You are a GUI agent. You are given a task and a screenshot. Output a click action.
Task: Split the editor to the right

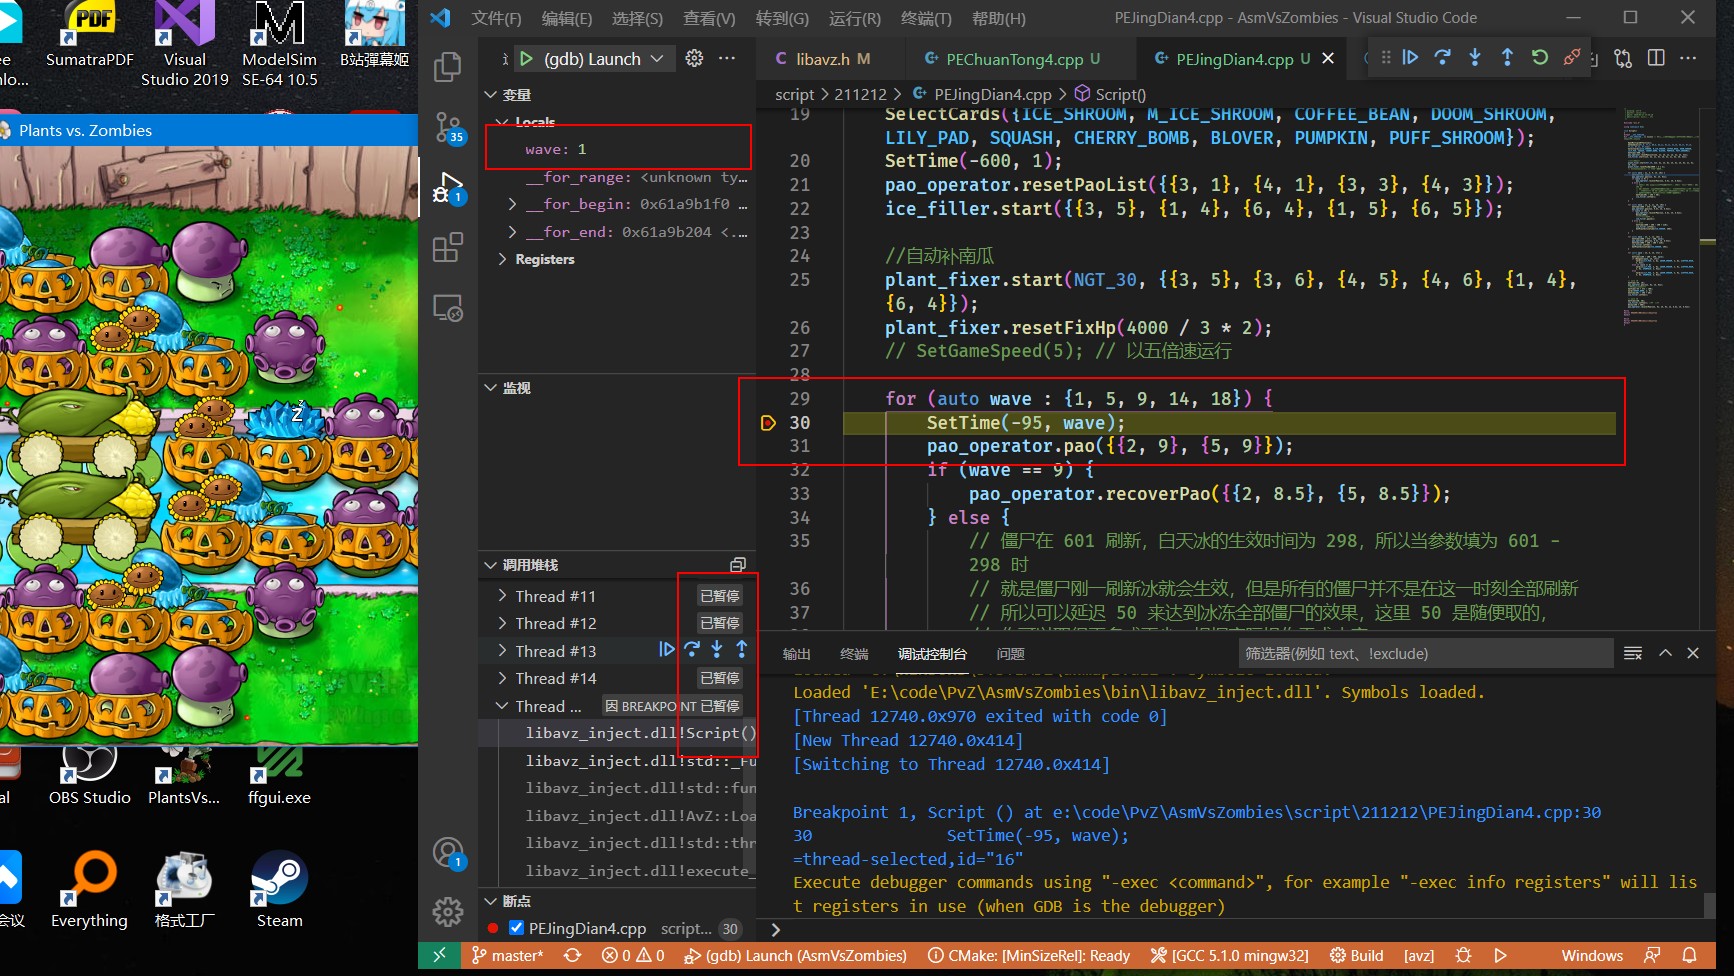1656,58
